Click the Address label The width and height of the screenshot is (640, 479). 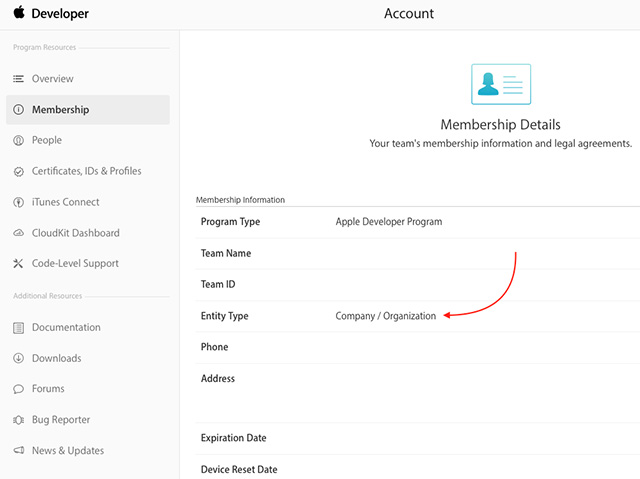218,378
